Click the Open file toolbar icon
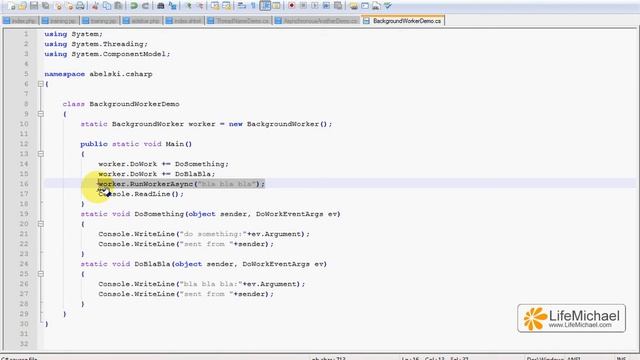640x360 pixels. [x=22, y=6]
